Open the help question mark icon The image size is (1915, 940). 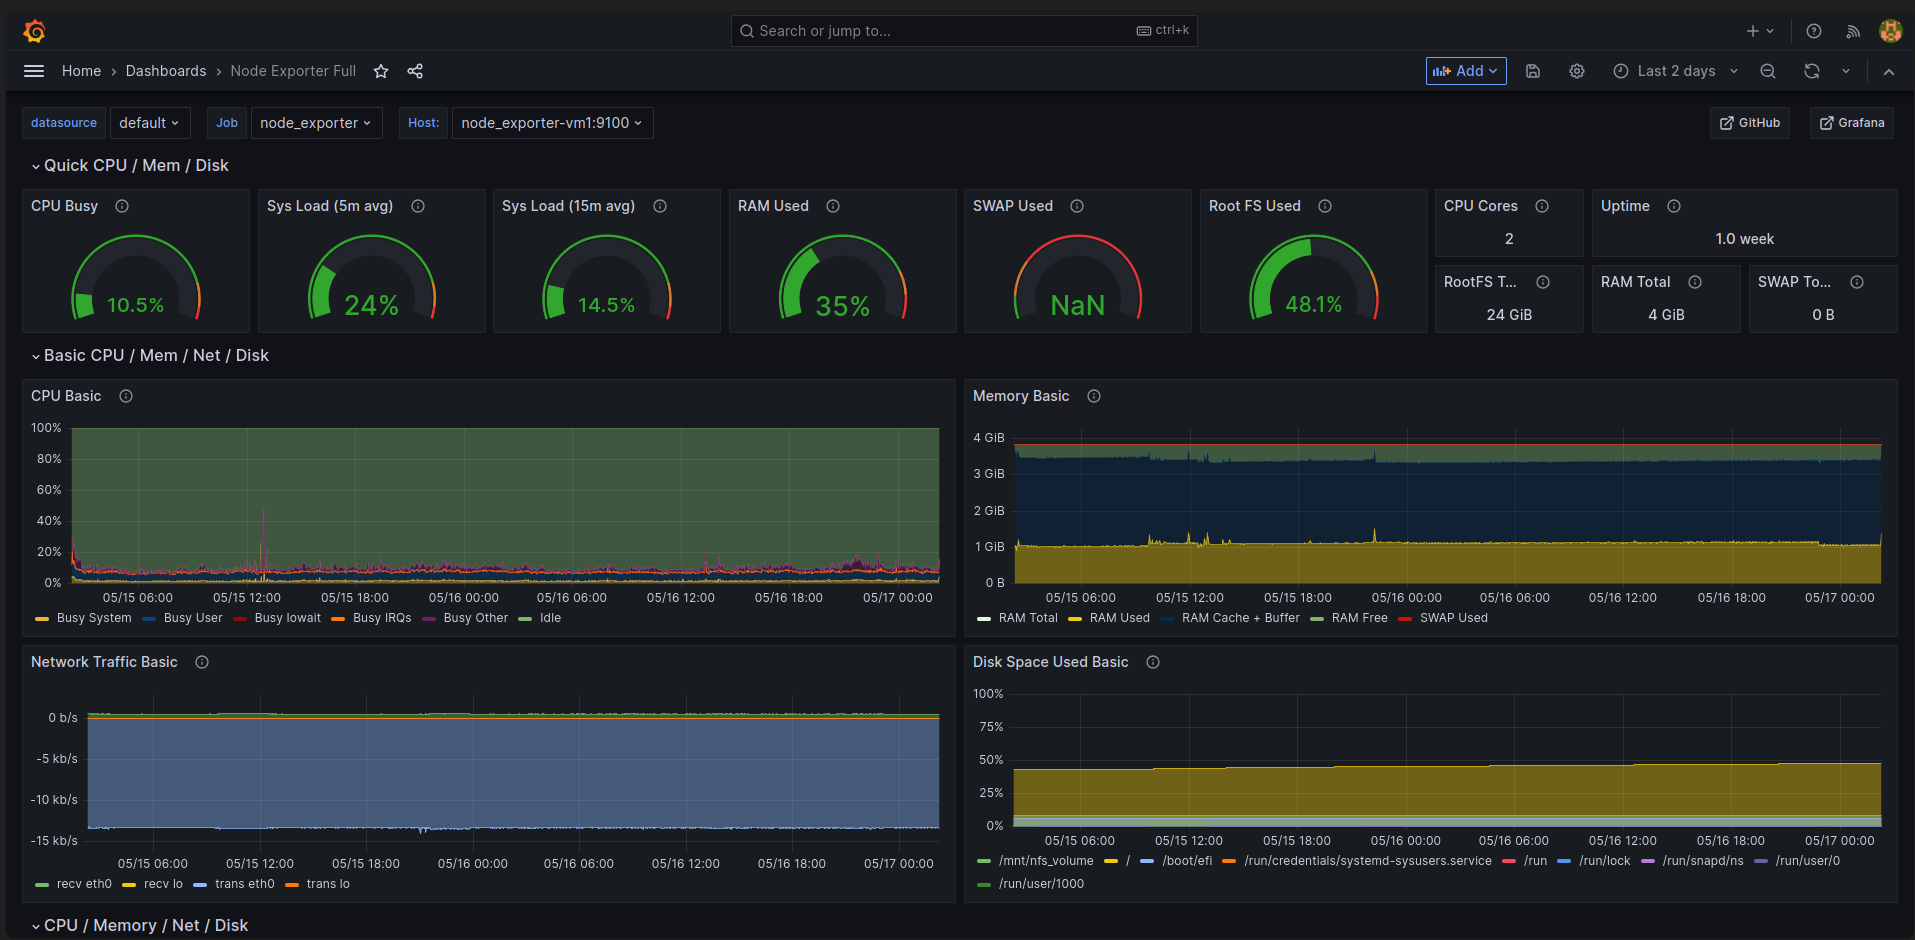coord(1814,31)
